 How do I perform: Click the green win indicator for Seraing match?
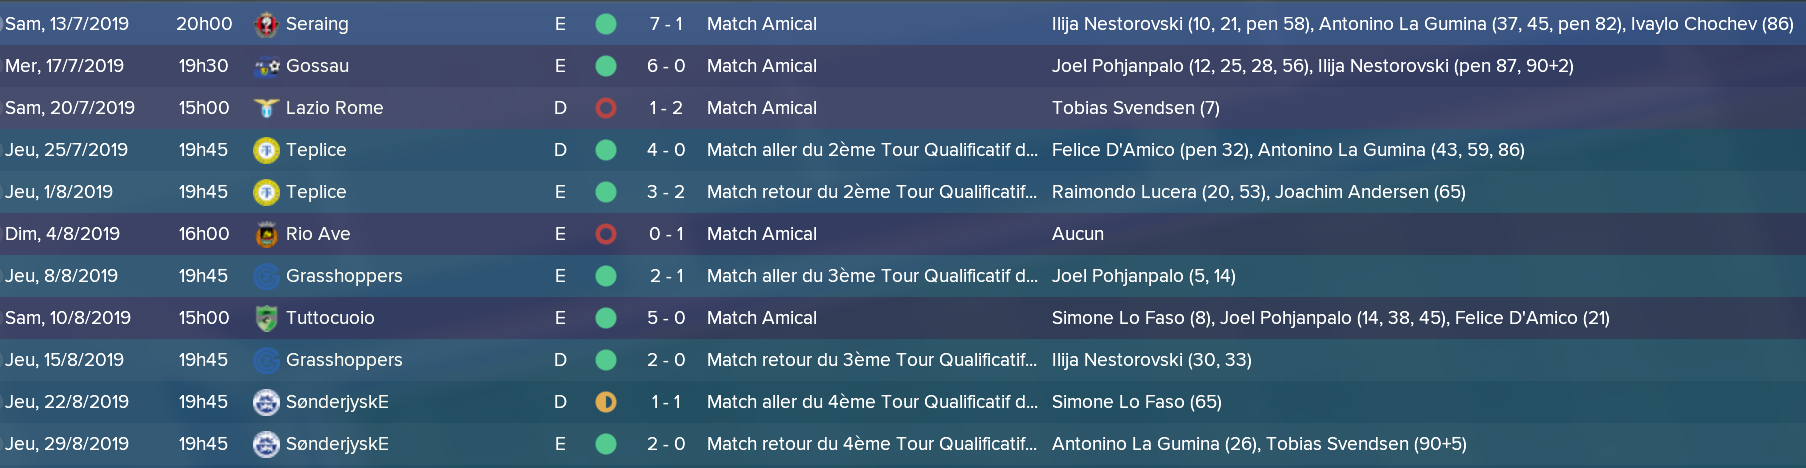(x=606, y=24)
